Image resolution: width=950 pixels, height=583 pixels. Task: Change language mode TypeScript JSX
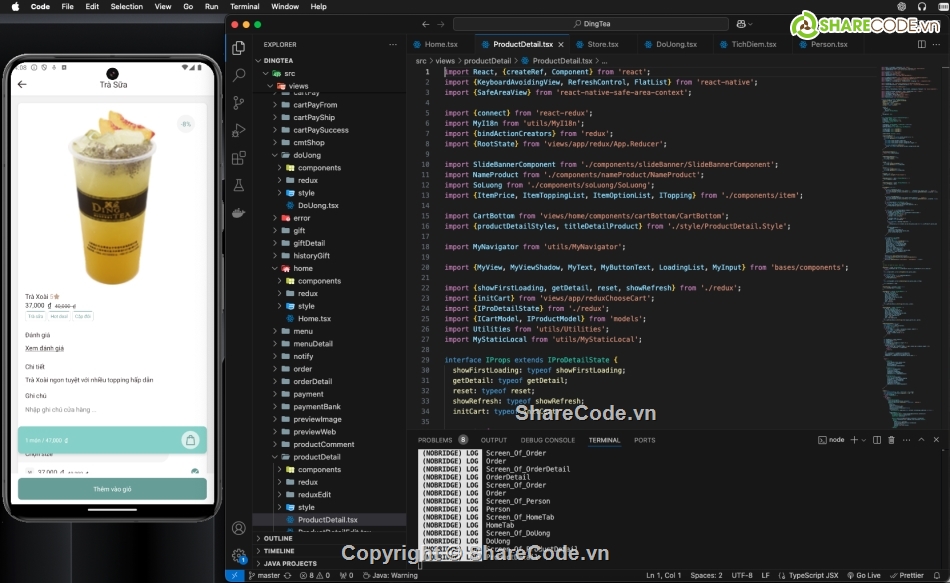[x=814, y=576]
